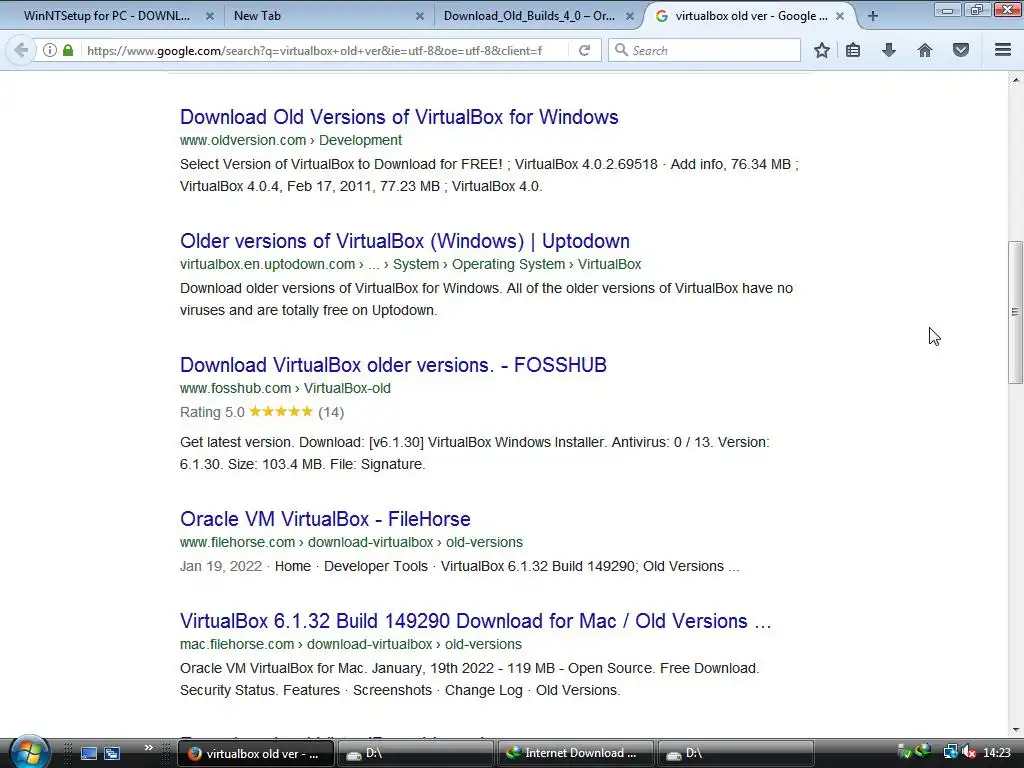
Task: Expand quick launch overflow chevron
Action: click(148, 748)
